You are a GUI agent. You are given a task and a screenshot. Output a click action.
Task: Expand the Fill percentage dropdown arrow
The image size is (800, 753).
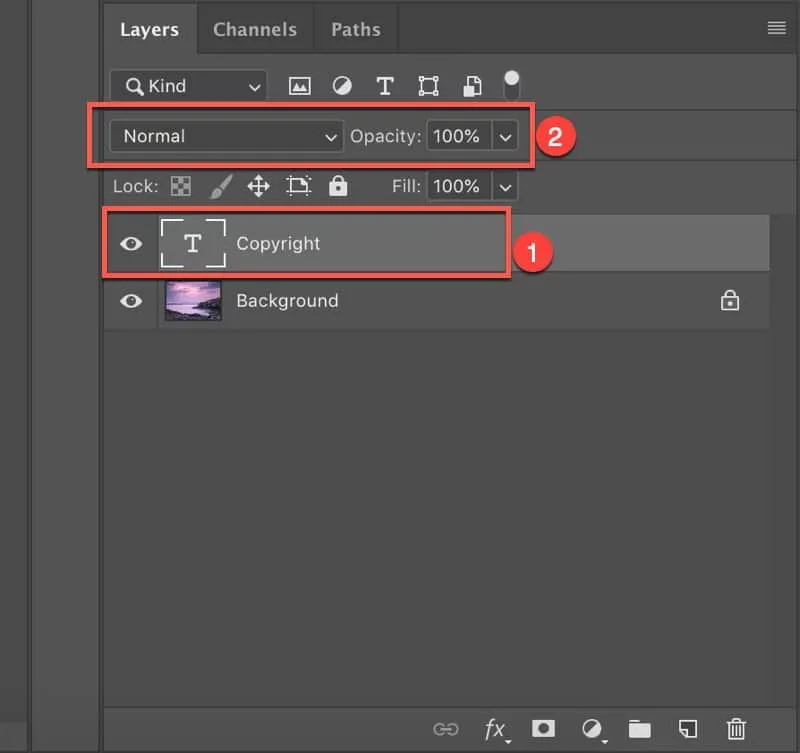click(x=505, y=186)
